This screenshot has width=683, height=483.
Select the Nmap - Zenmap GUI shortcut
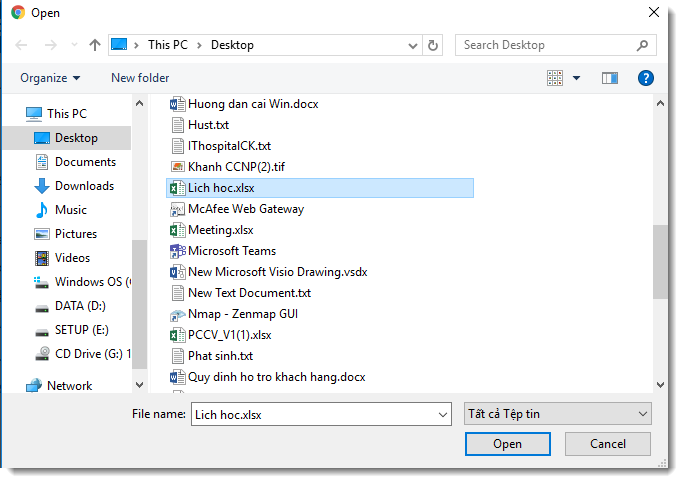(242, 314)
